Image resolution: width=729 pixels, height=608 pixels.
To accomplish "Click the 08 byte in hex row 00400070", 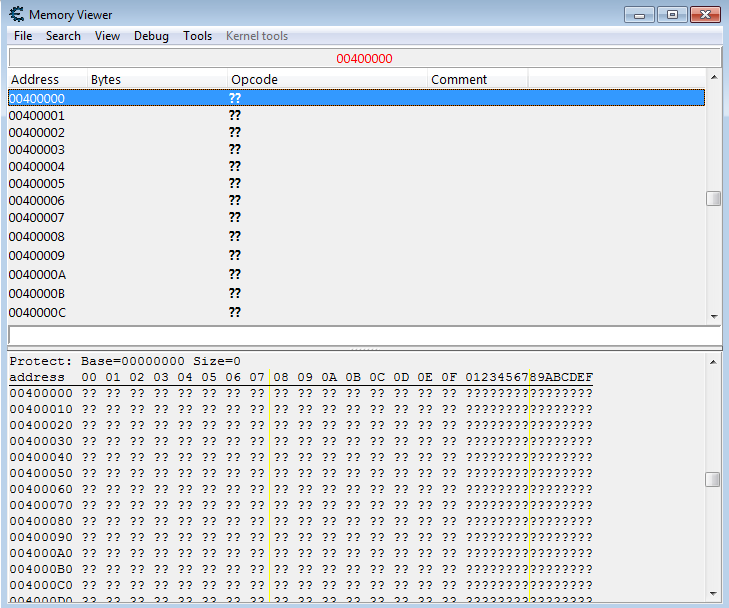I will click(281, 505).
